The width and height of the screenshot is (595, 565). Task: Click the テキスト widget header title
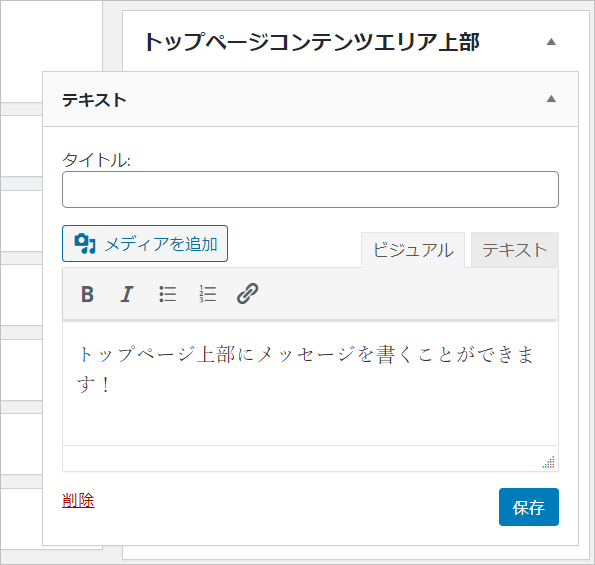click(x=94, y=100)
